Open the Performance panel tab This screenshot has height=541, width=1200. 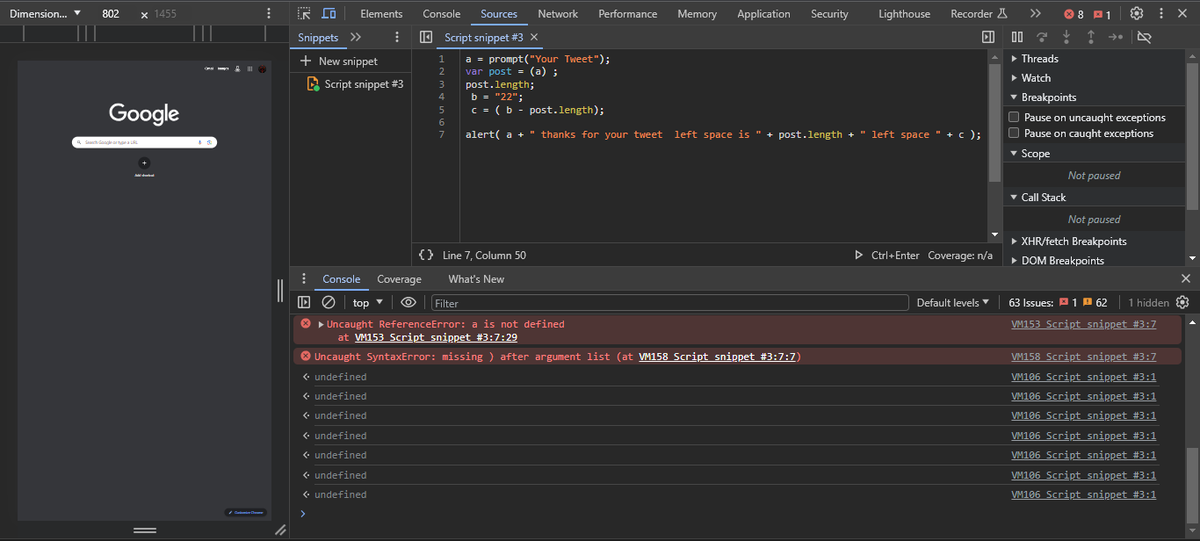pos(628,14)
